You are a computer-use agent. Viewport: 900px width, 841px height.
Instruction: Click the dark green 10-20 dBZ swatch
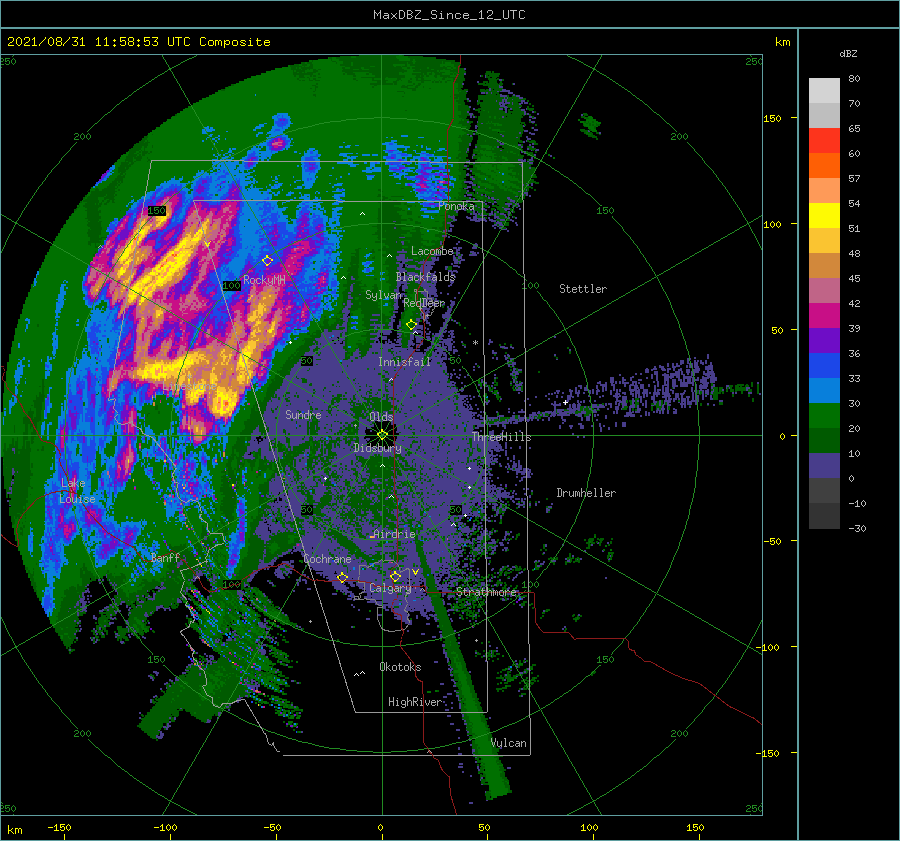(824, 440)
